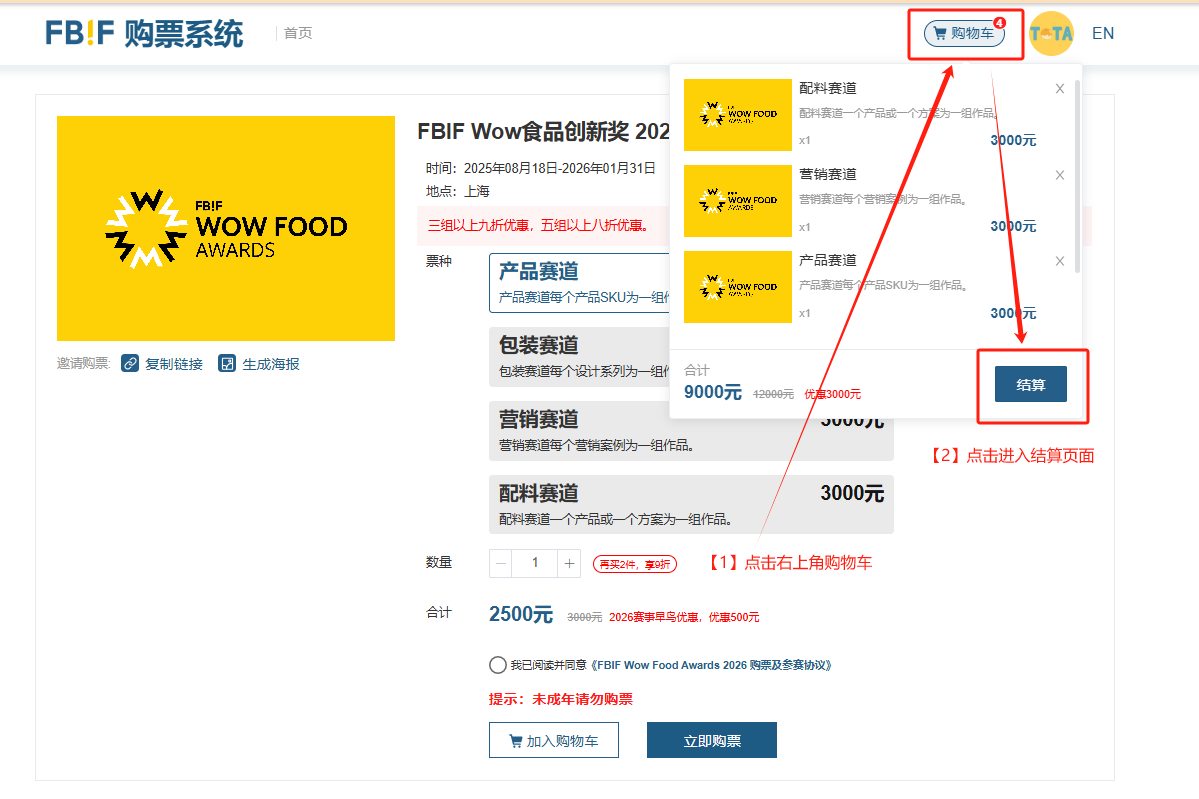This screenshot has height=799, width=1199.
Task: Click the 营销赛道 title in cart
Action: pyautogui.click(x=828, y=174)
